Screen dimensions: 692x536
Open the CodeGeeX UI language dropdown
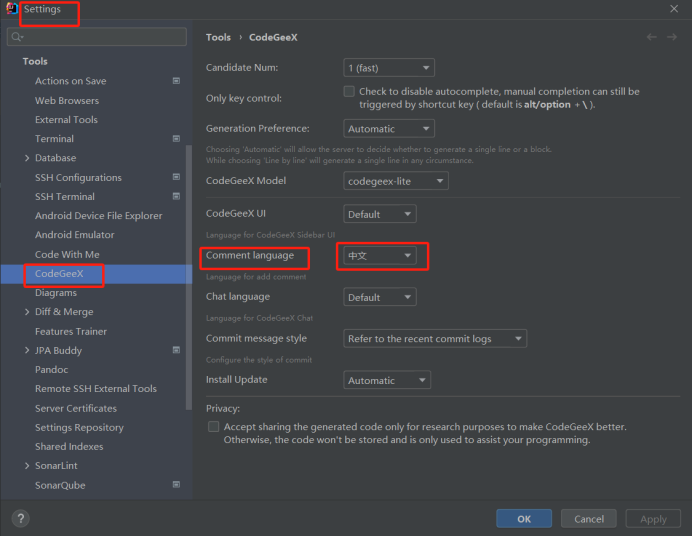(x=380, y=214)
